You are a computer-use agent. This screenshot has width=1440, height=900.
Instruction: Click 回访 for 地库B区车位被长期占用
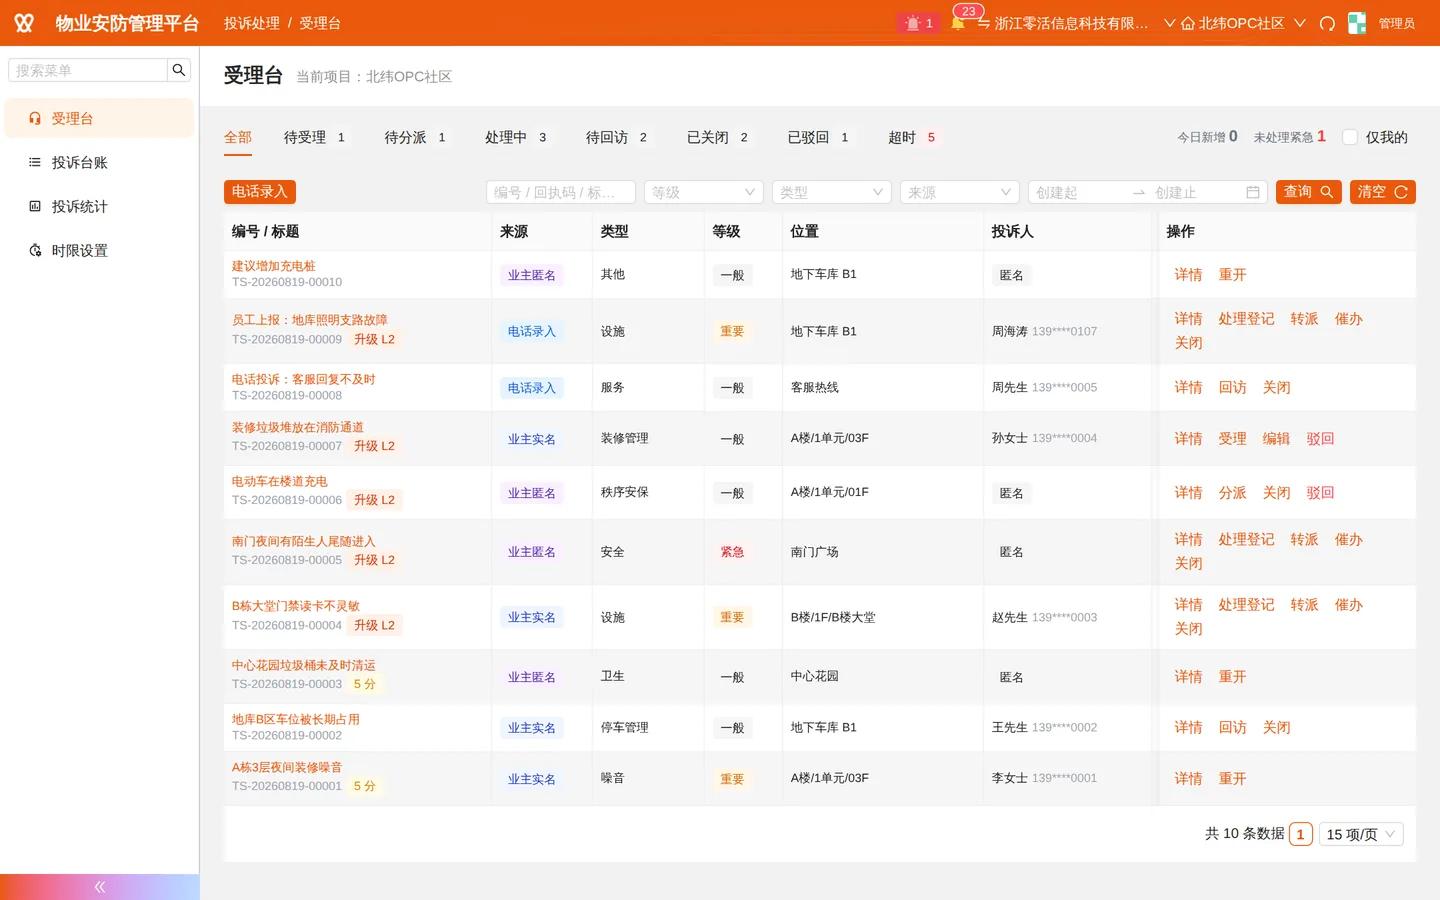[1232, 727]
